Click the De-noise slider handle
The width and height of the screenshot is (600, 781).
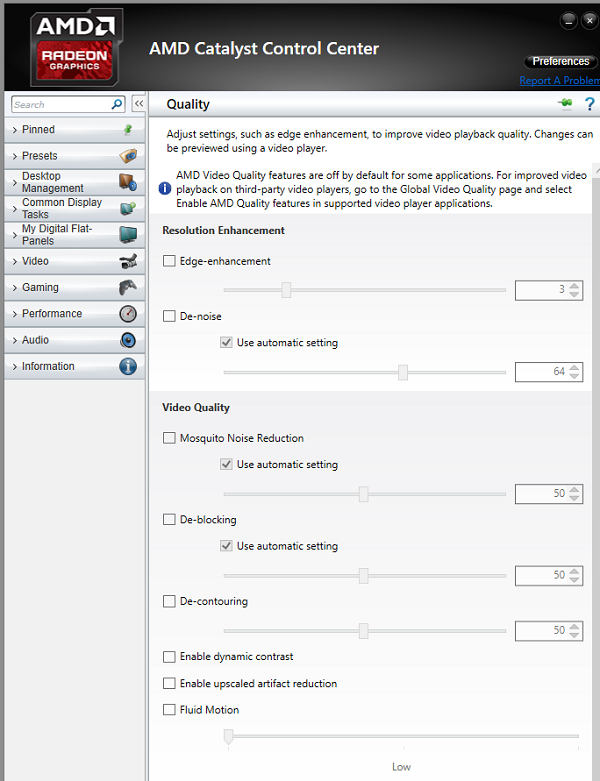tap(403, 372)
